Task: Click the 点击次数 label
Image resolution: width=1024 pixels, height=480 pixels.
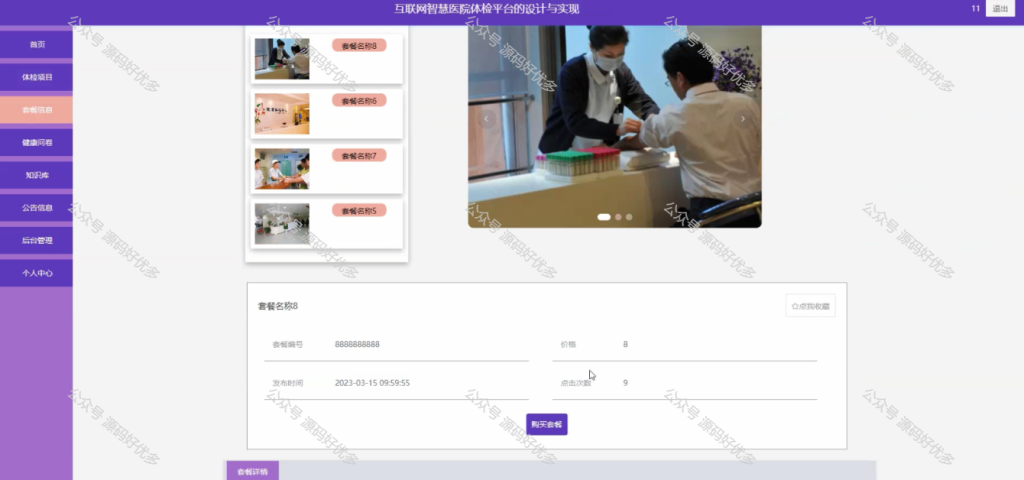Action: click(575, 383)
